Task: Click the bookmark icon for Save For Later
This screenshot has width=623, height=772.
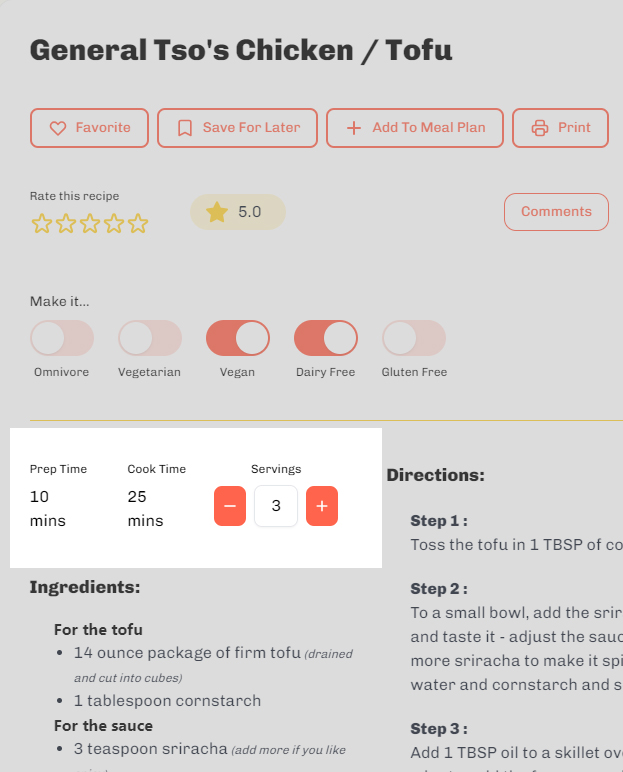Action: (x=185, y=128)
